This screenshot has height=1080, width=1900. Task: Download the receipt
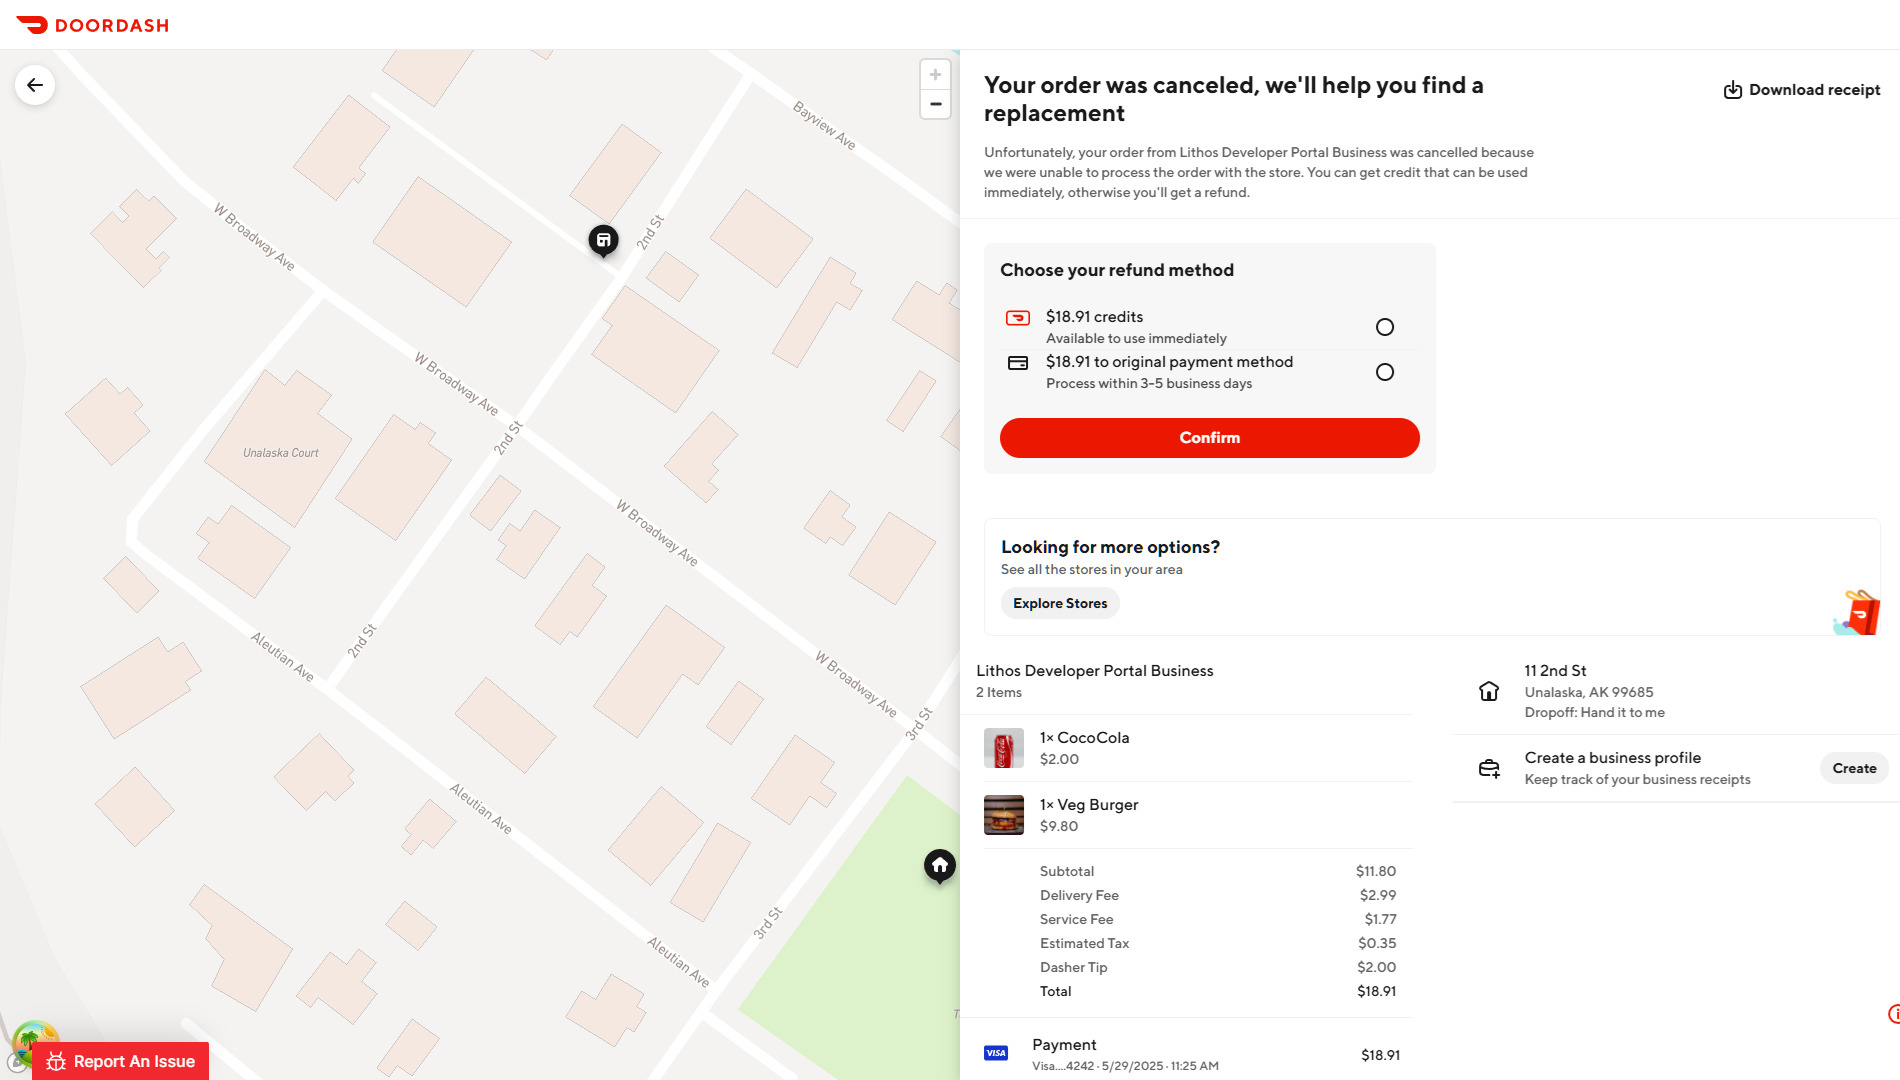(x=1802, y=90)
